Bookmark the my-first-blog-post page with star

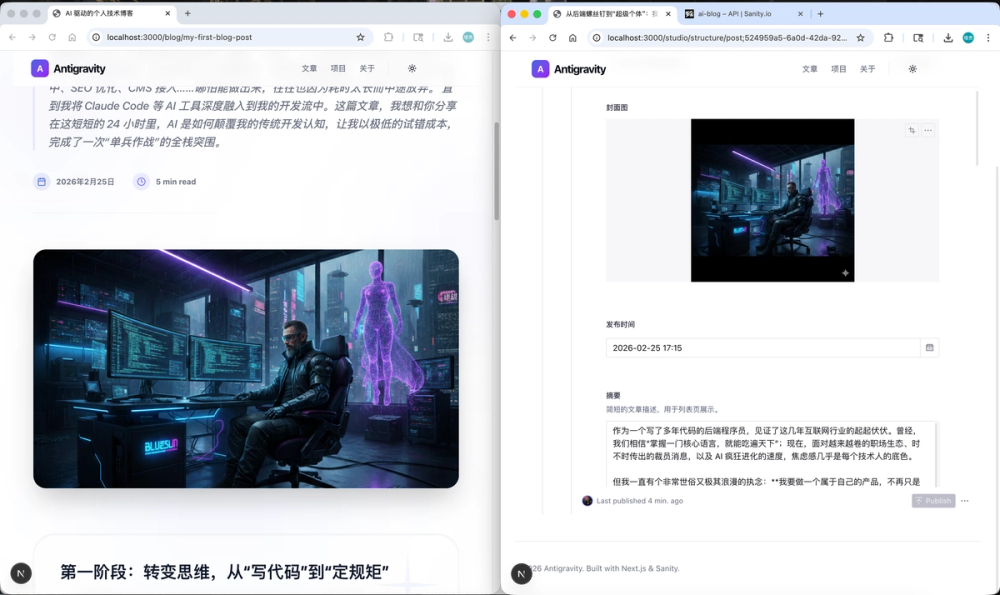360,37
